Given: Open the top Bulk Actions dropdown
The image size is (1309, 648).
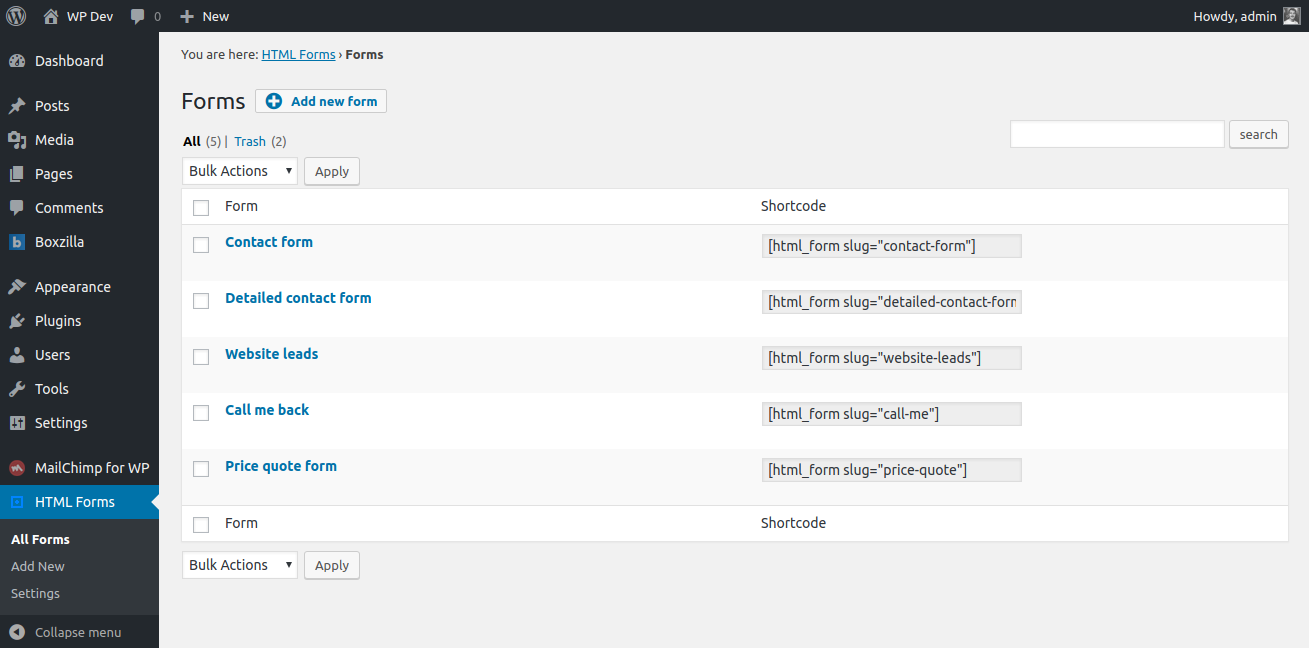Looking at the screenshot, I should pos(240,171).
